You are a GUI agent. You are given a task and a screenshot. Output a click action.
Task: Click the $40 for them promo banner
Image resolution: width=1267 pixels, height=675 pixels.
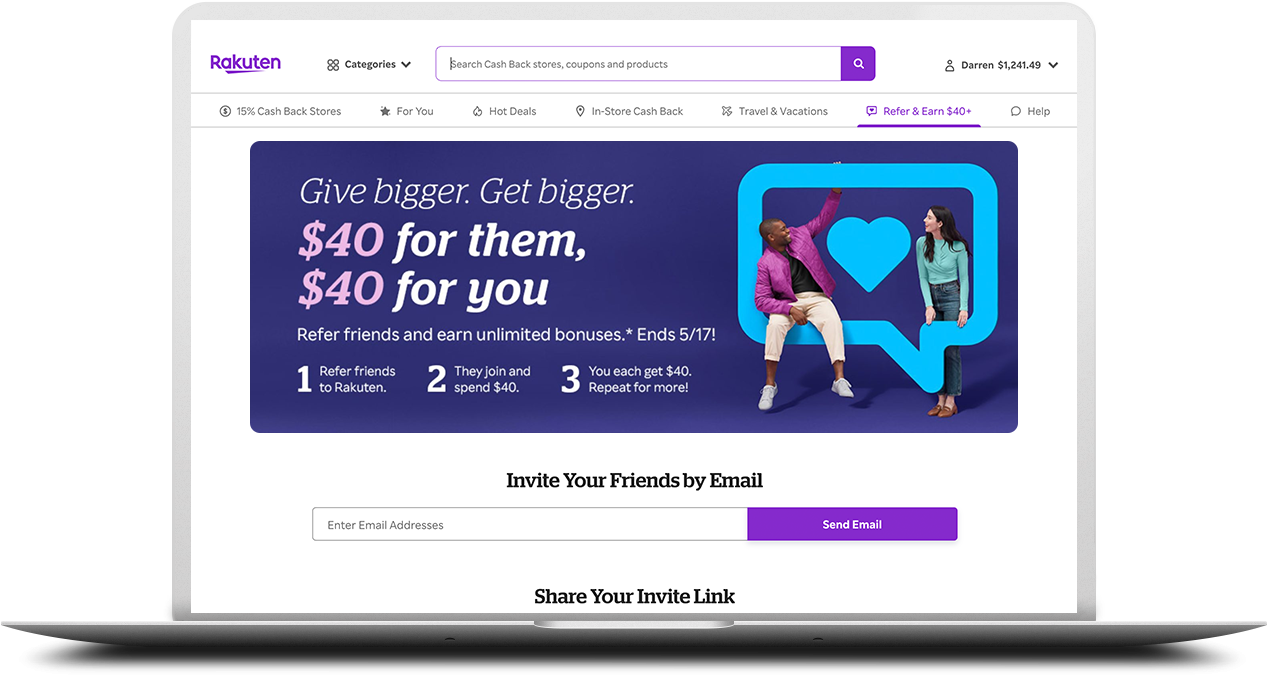(x=634, y=287)
